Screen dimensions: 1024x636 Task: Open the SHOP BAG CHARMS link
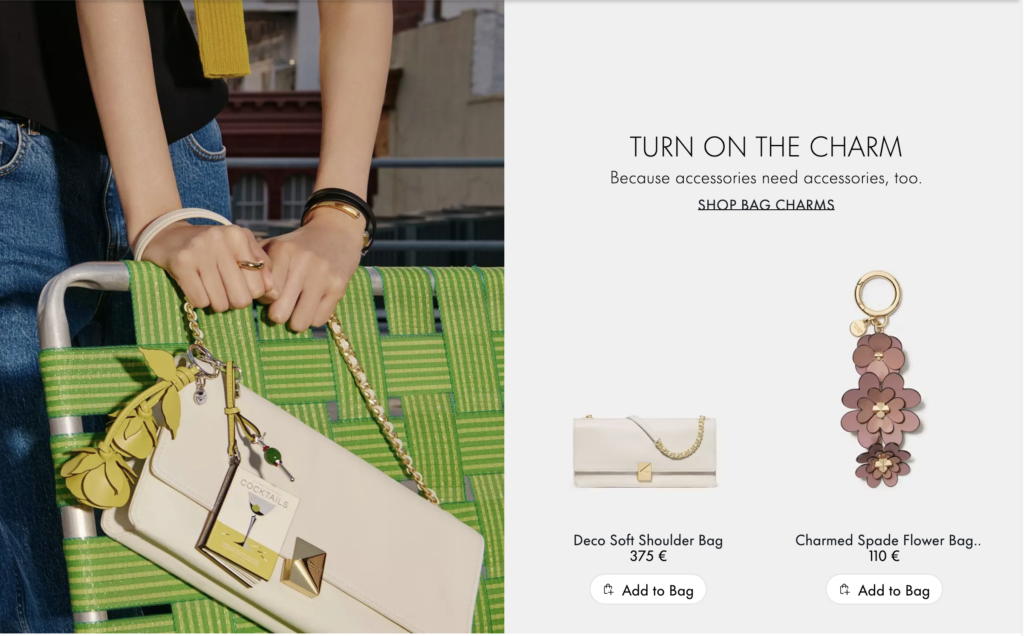point(765,204)
